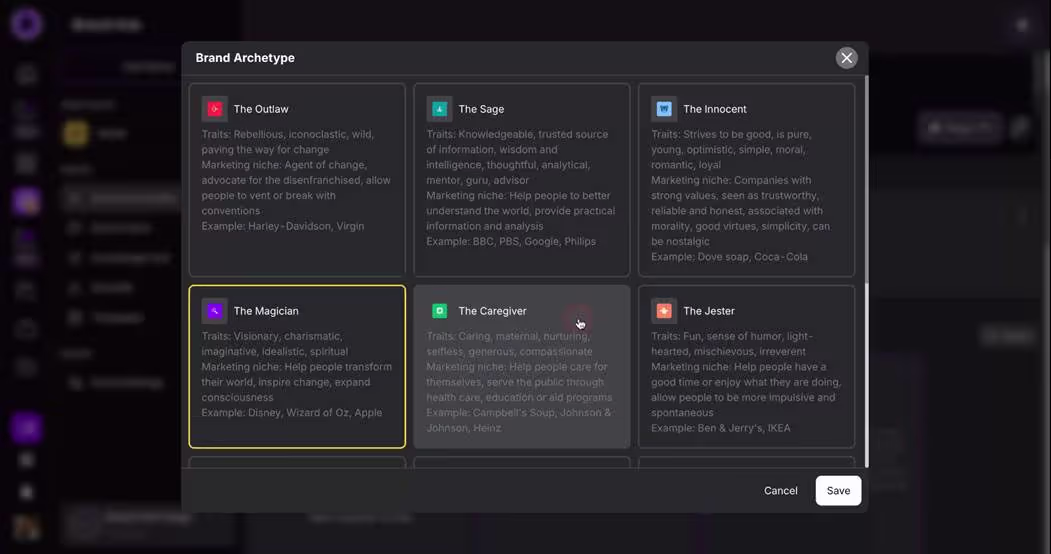Click "Example: Ben & Jerry's, IKEA" text
Image resolution: width=1051 pixels, height=554 pixels.
[721, 428]
